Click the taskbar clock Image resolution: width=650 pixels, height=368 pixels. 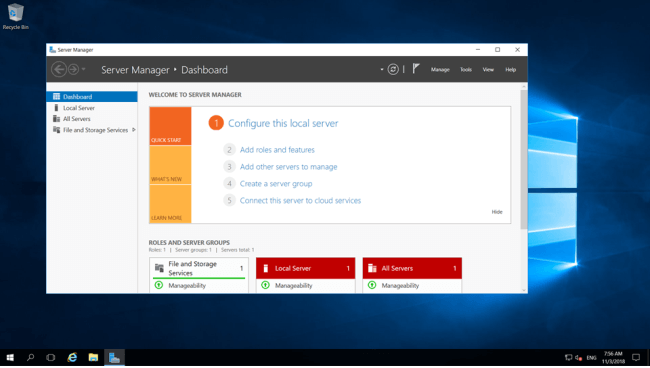pyautogui.click(x=613, y=357)
